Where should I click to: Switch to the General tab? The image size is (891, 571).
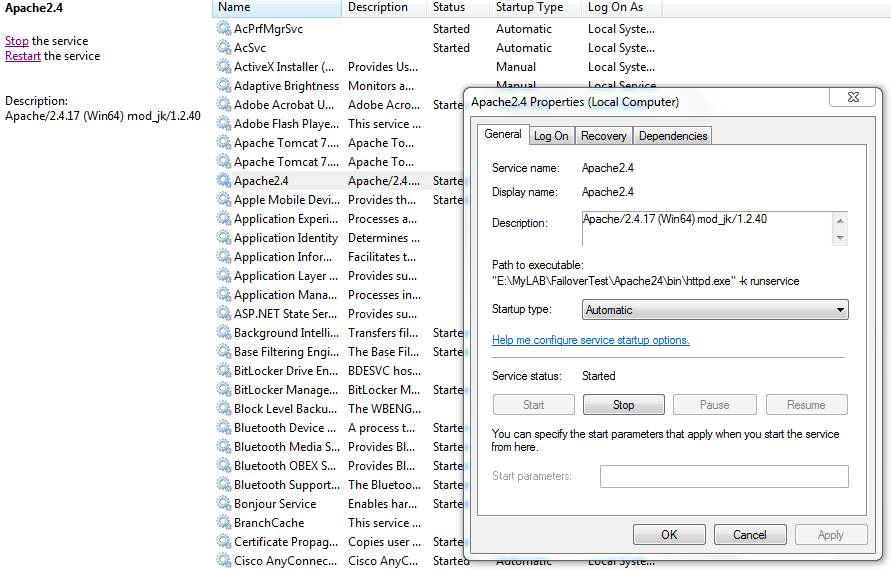(503, 134)
